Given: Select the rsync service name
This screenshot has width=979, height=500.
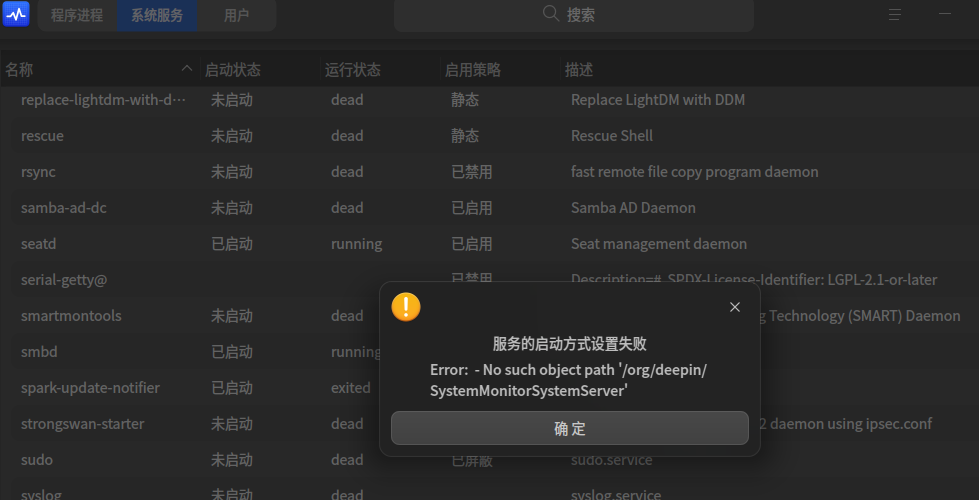Looking at the screenshot, I should 38,172.
